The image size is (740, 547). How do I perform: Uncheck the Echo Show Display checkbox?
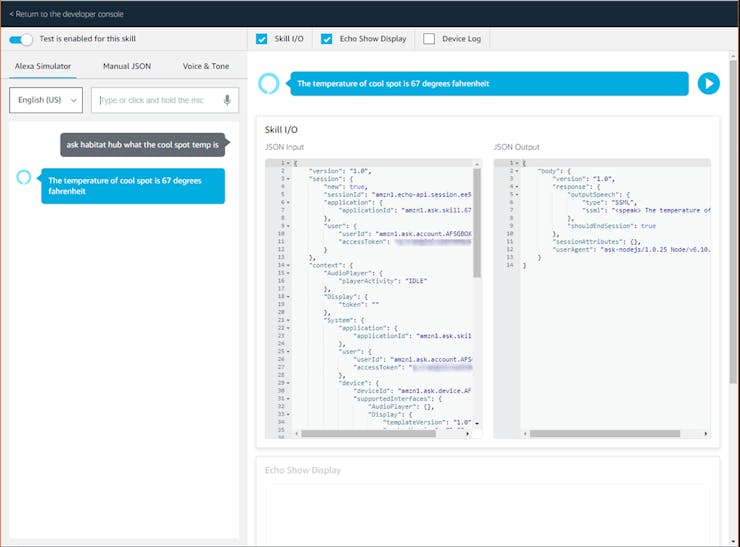pyautogui.click(x=326, y=39)
